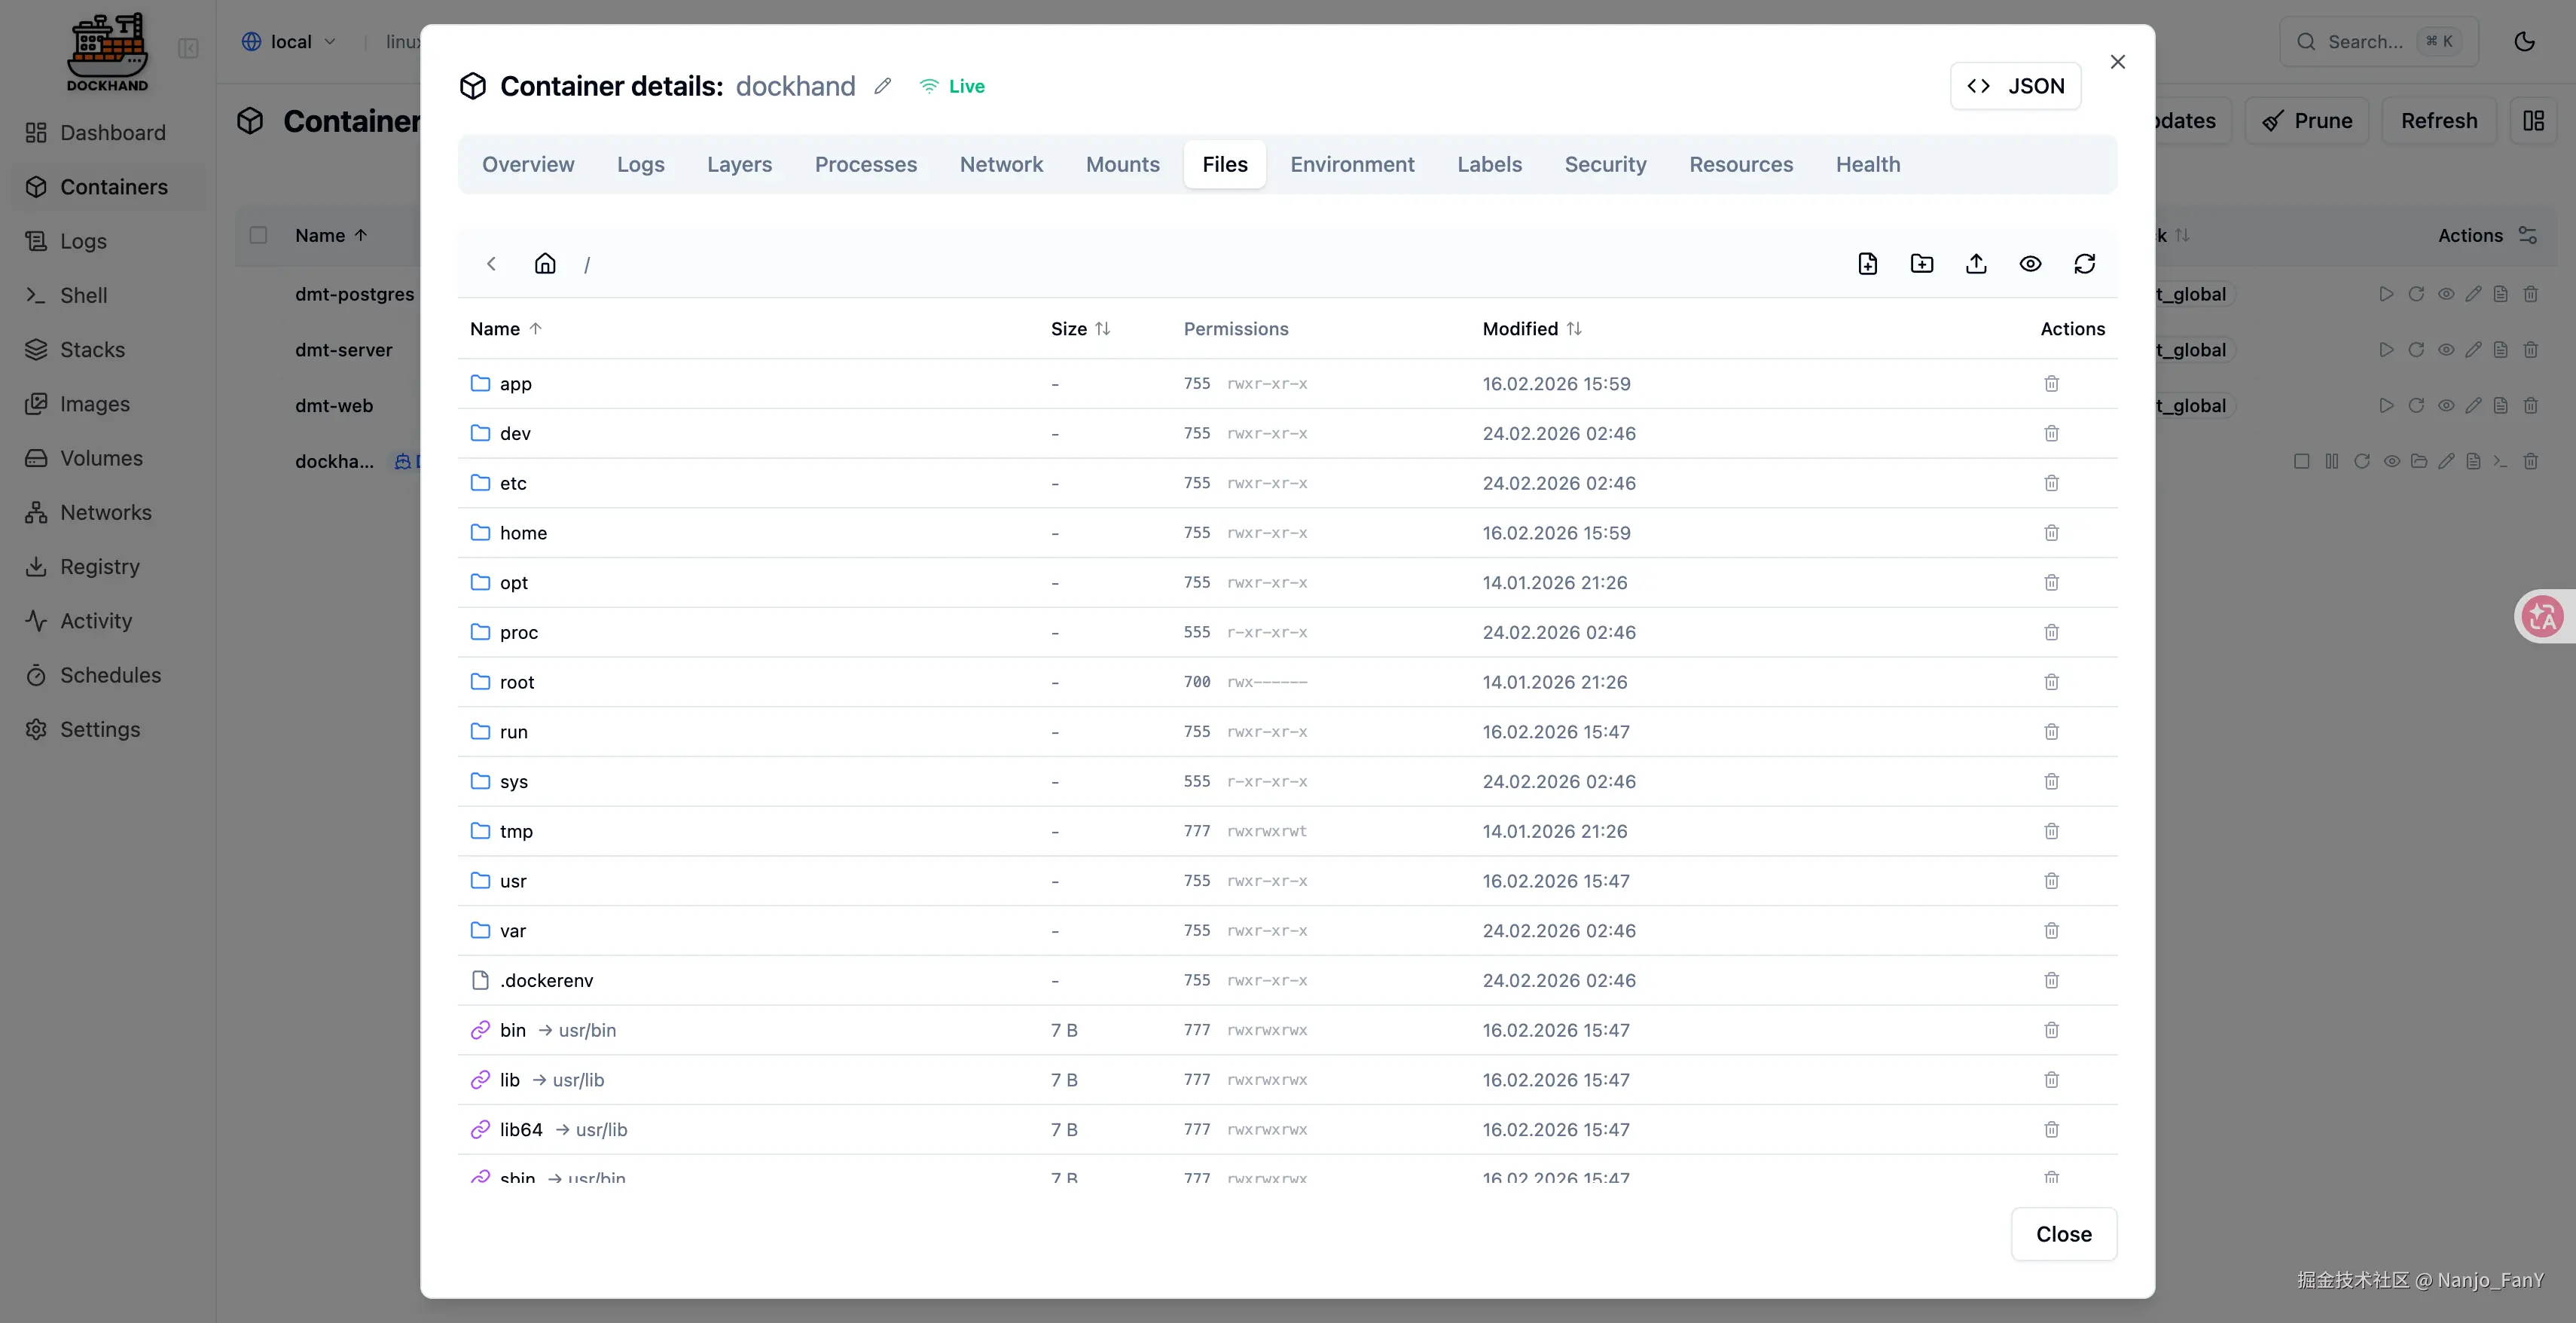The width and height of the screenshot is (2576, 1323).
Task: Click the new folder icon in file toolbar
Action: [x=1921, y=264]
